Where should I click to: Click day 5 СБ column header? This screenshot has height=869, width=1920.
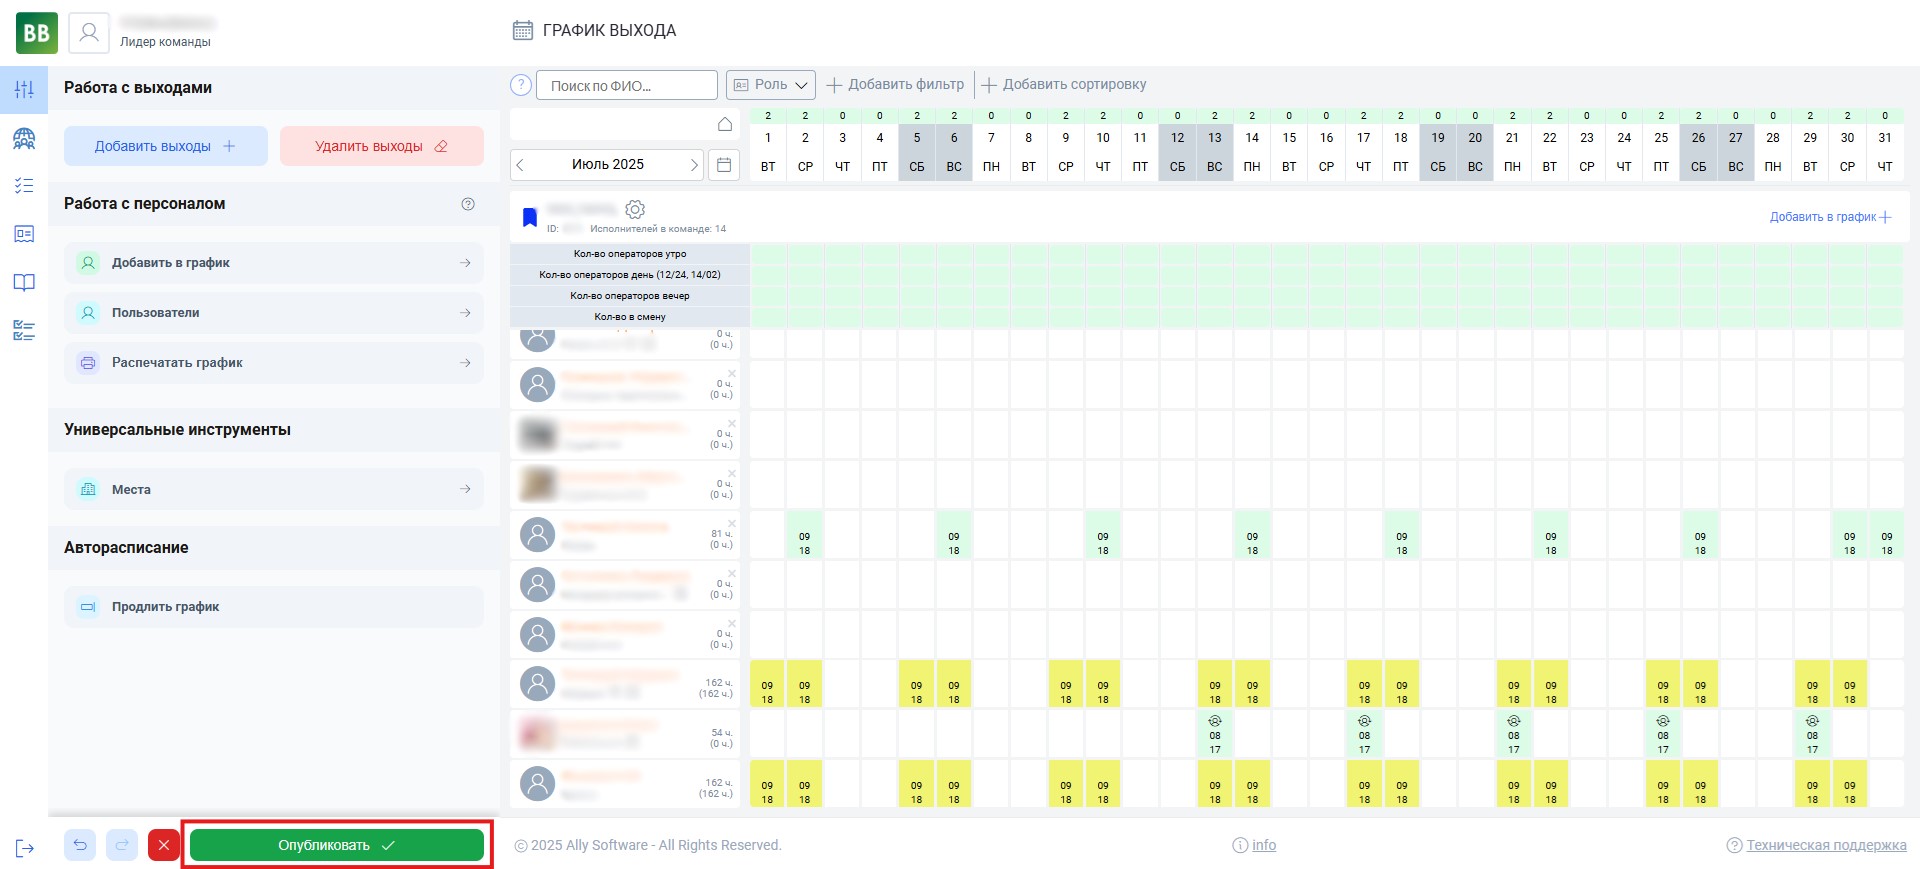click(x=917, y=151)
